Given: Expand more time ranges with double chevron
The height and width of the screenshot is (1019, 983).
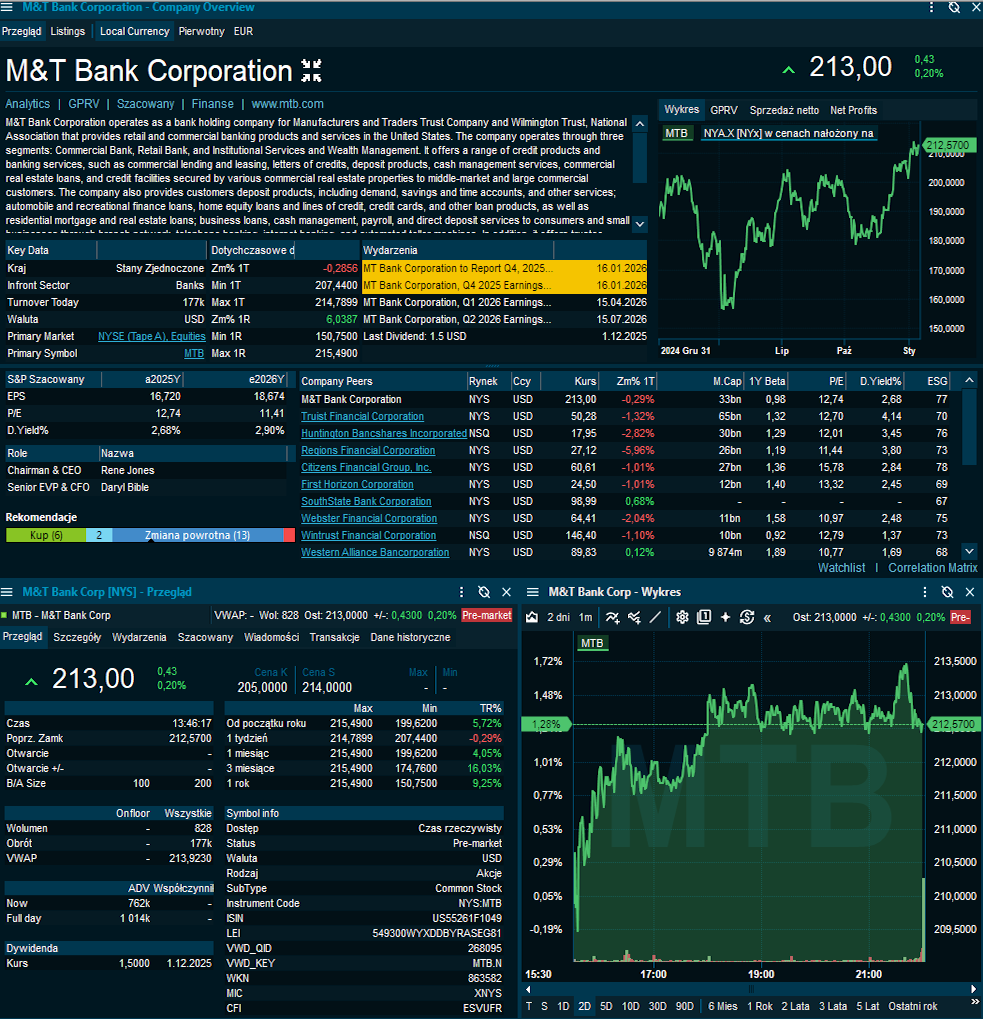Looking at the screenshot, I should (768, 617).
